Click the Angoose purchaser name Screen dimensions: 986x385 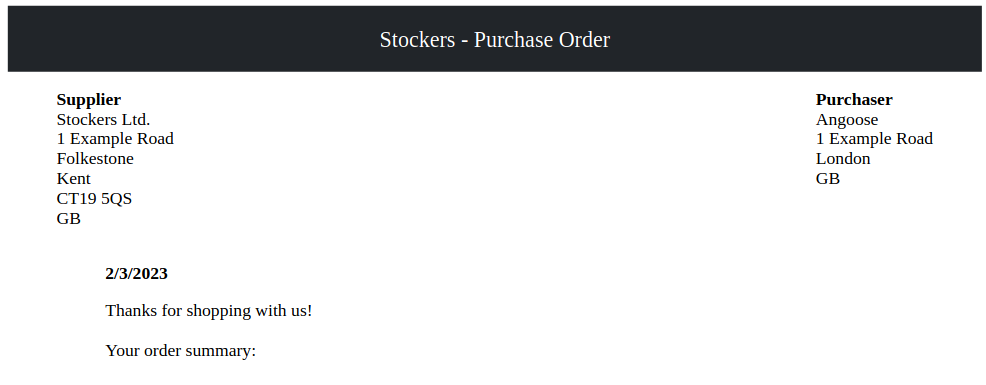point(847,120)
